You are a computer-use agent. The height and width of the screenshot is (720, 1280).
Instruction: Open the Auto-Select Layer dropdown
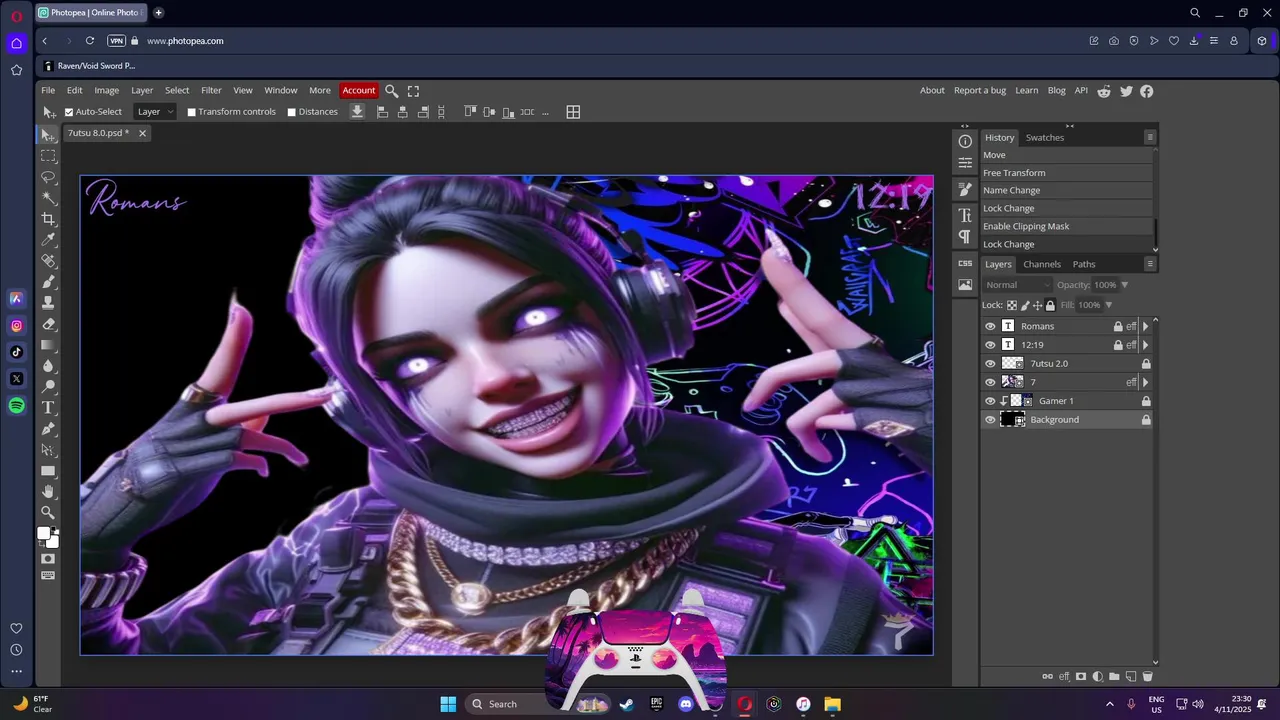pyautogui.click(x=155, y=112)
